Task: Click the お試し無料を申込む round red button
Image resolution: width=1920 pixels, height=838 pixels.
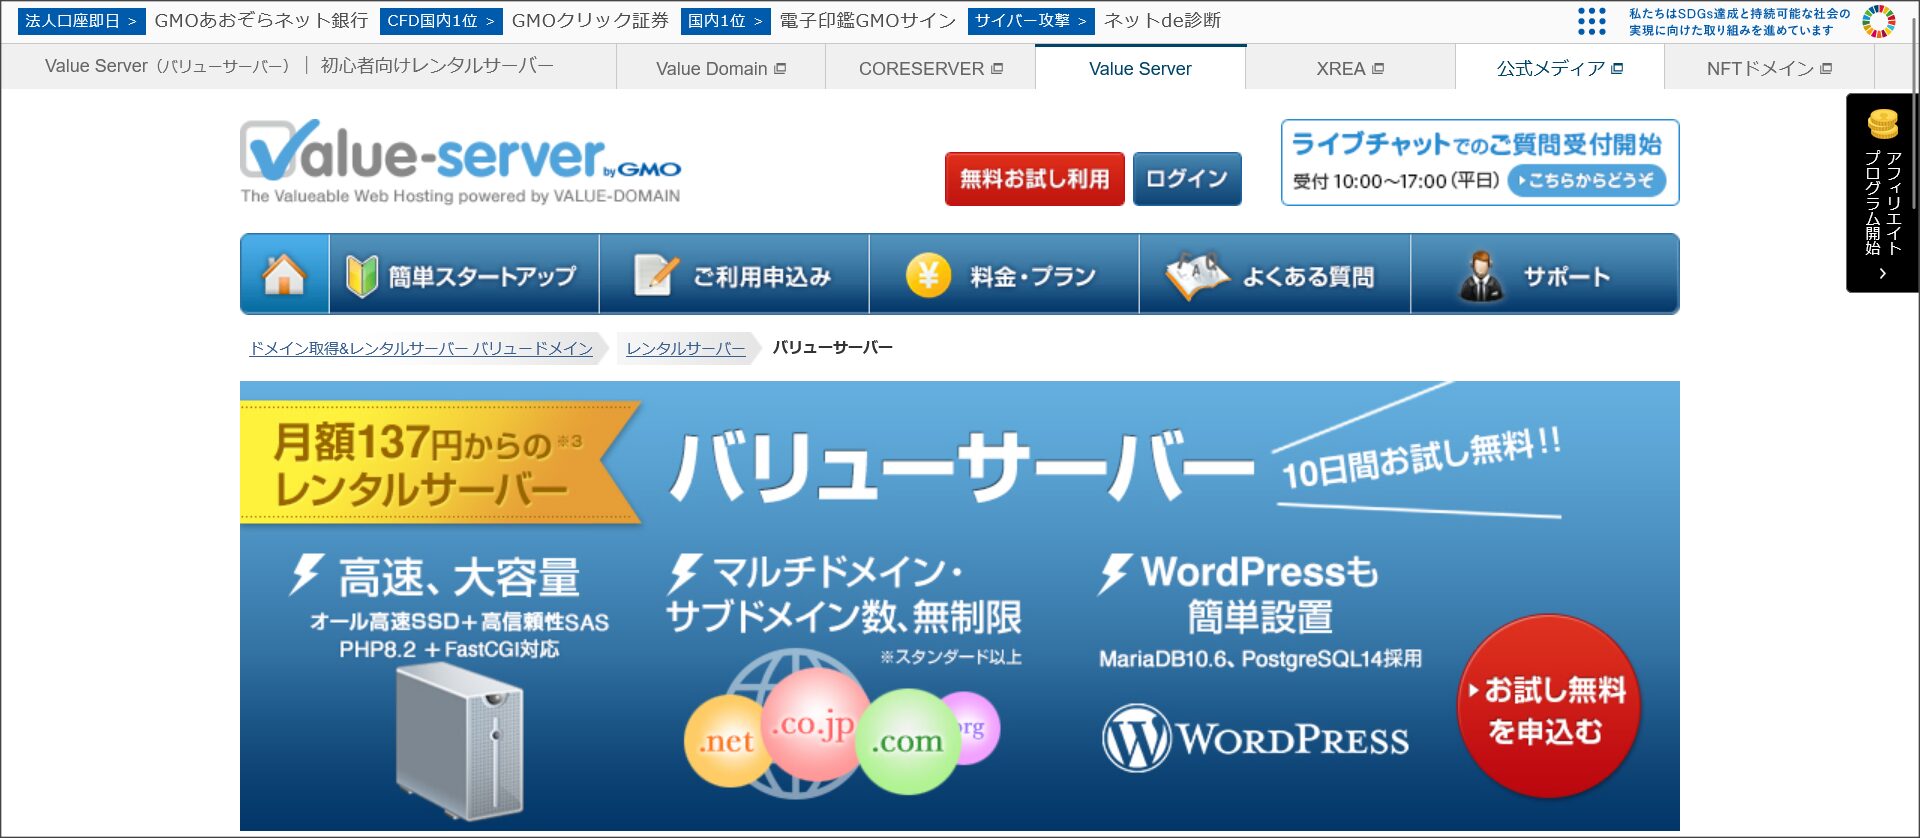Action: pyautogui.click(x=1548, y=706)
